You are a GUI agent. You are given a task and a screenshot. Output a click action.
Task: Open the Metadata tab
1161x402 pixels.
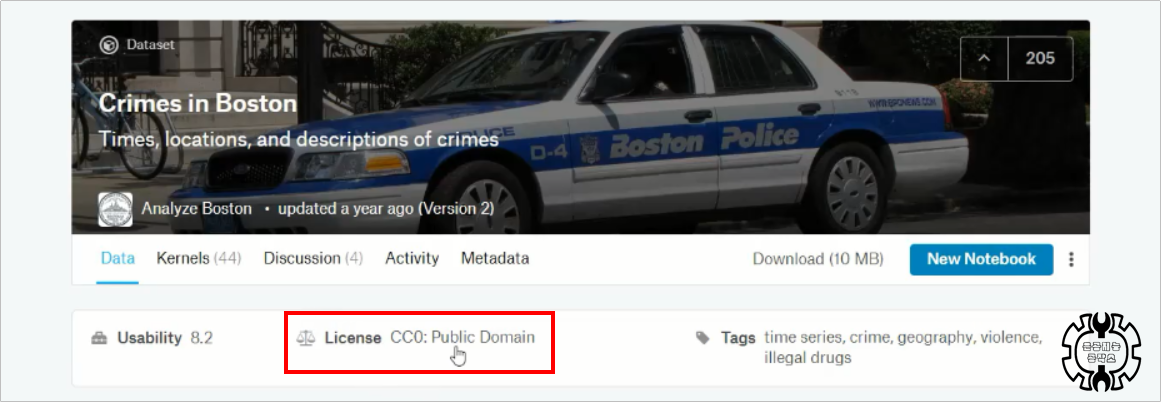point(495,258)
